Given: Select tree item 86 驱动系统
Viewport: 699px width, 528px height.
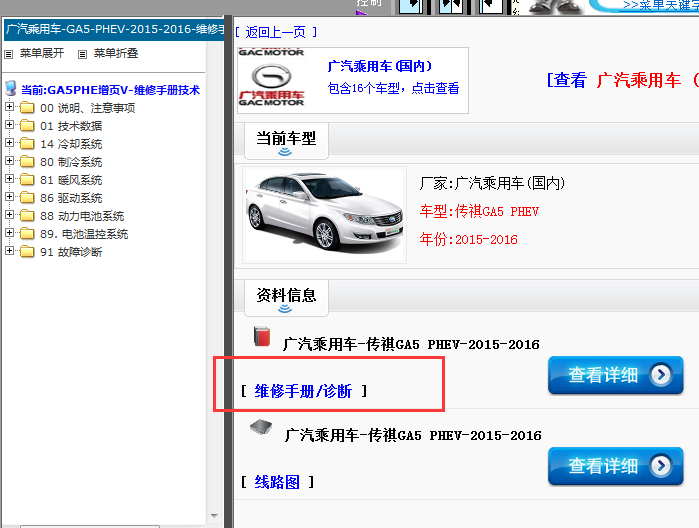Looking at the screenshot, I should (x=71, y=198).
